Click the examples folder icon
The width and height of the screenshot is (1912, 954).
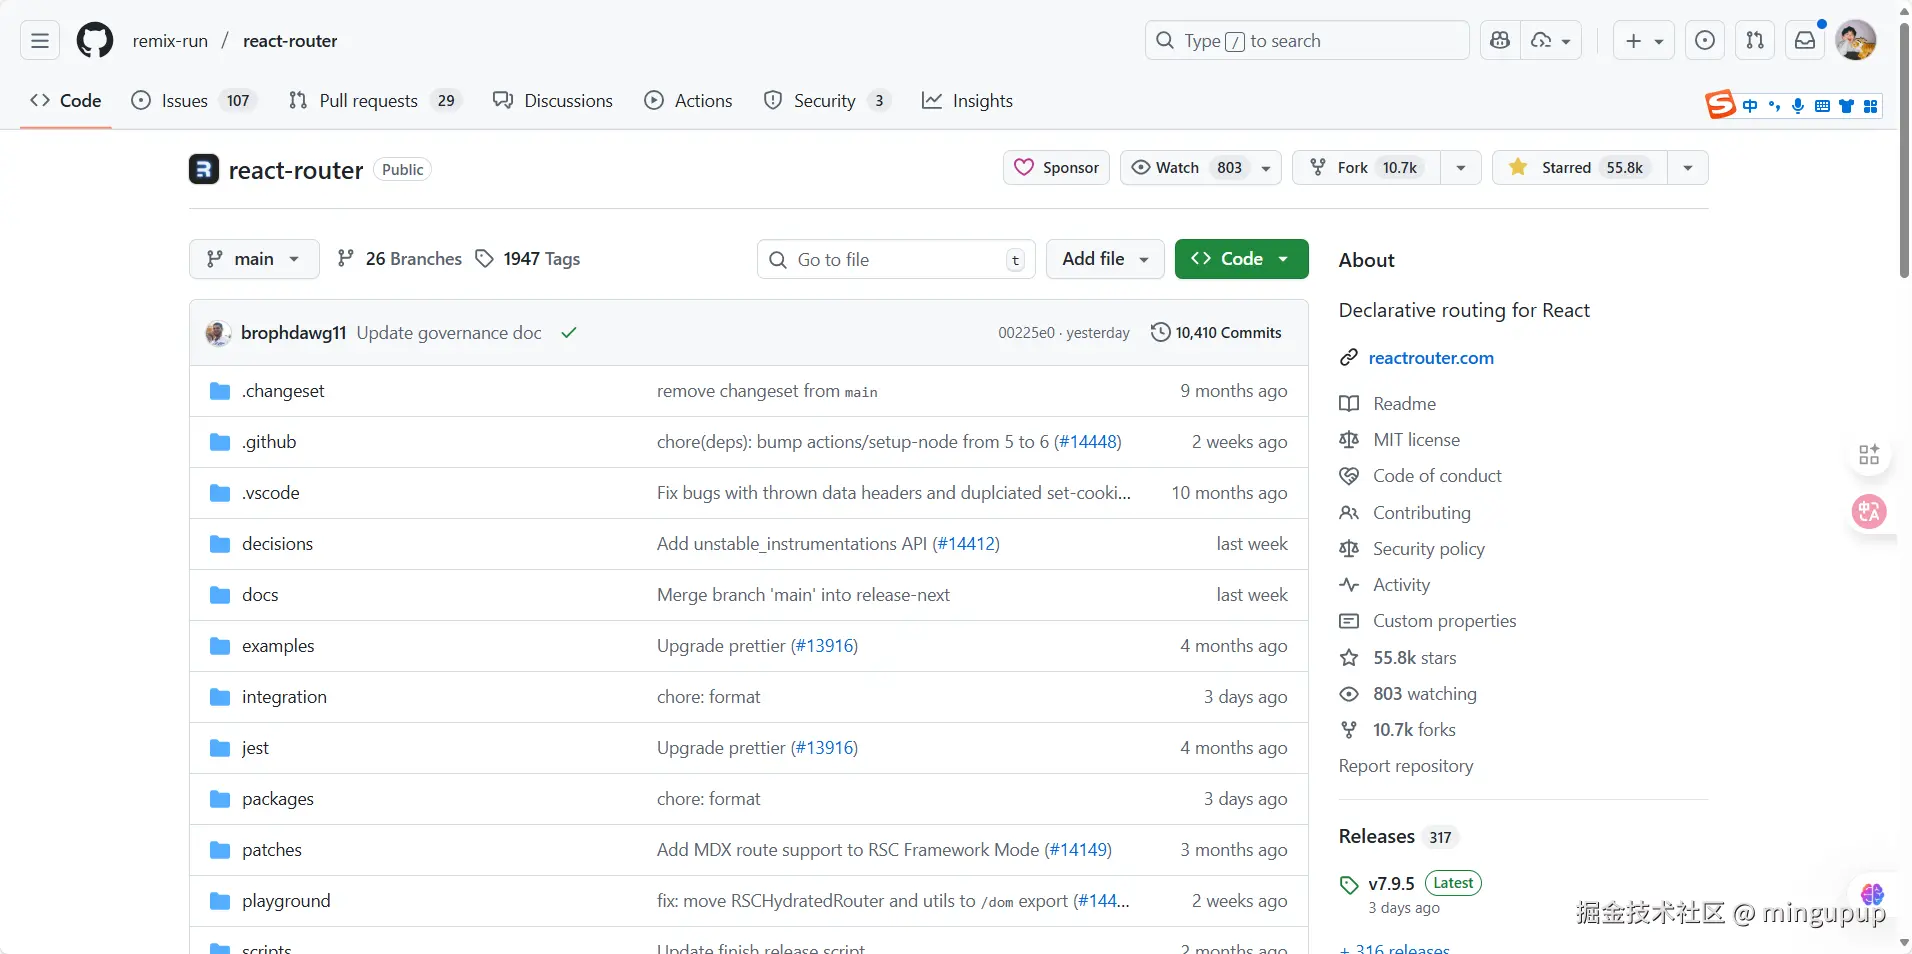point(220,646)
